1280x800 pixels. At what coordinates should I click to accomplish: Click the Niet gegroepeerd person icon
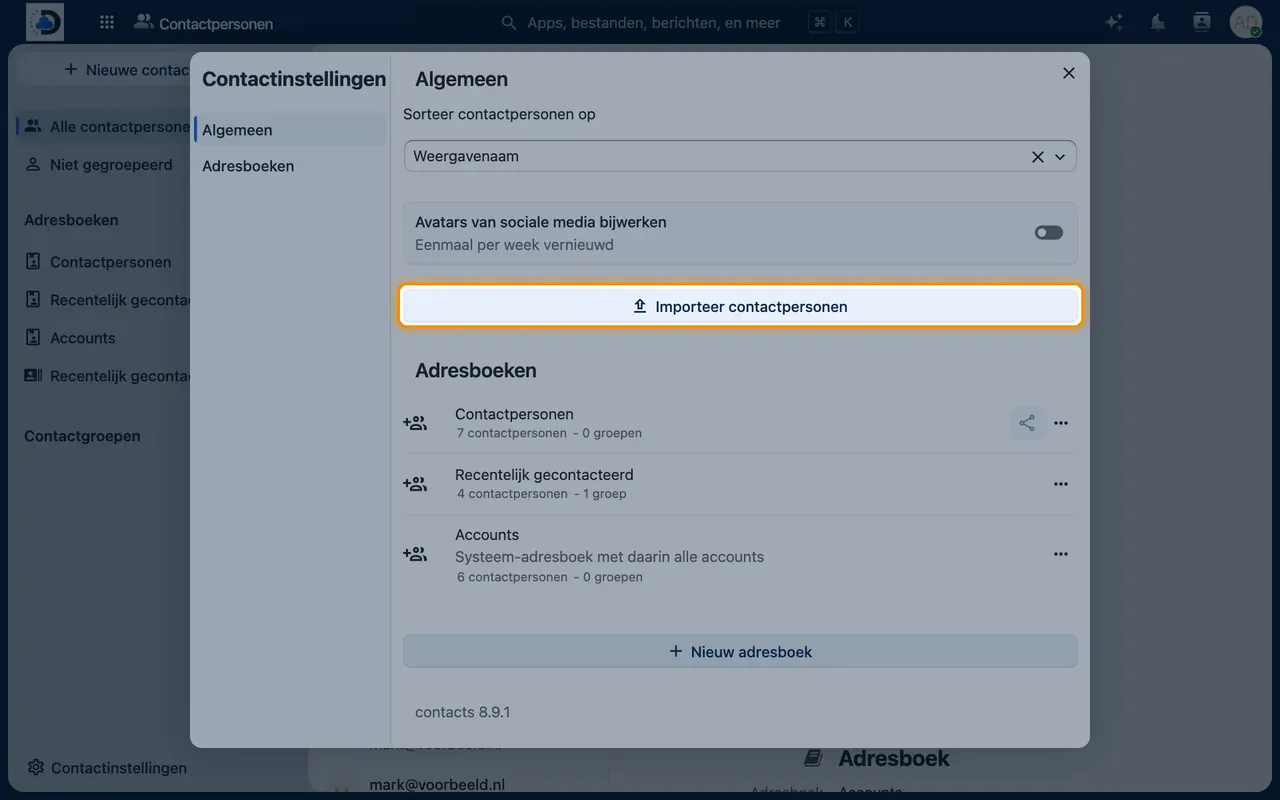point(33,164)
